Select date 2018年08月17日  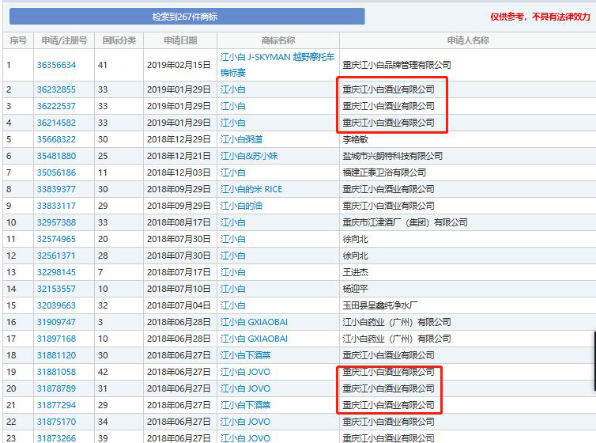(179, 222)
